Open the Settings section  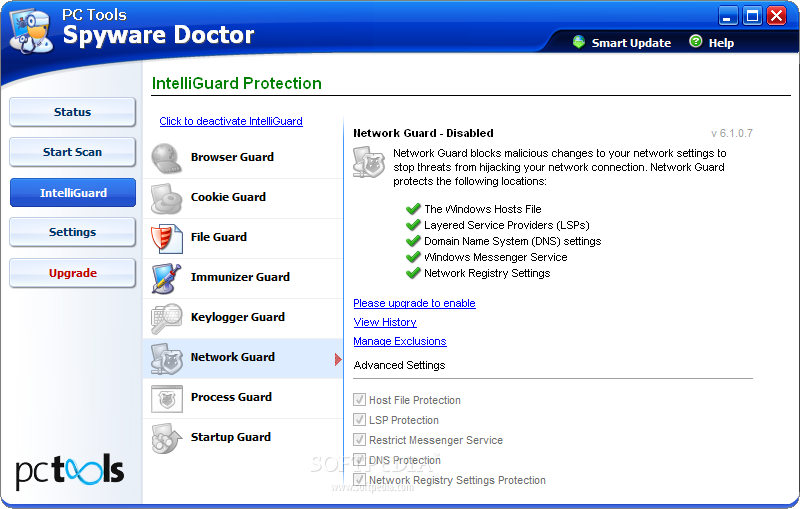tap(72, 232)
